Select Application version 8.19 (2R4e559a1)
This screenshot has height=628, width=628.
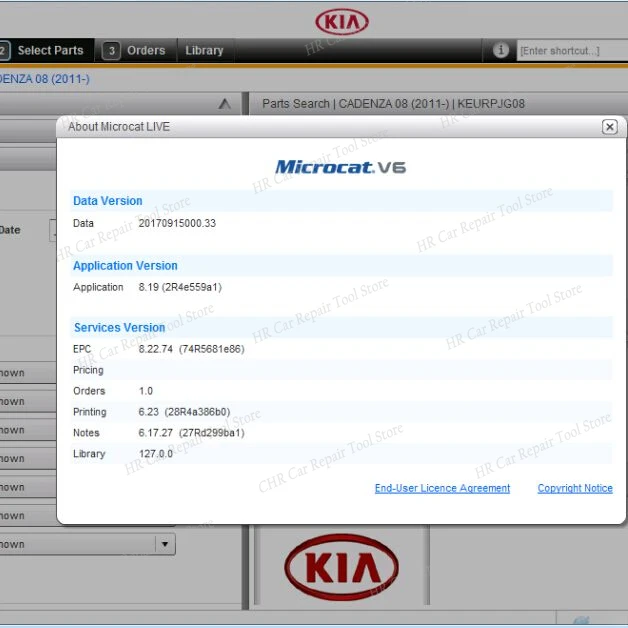[180, 287]
